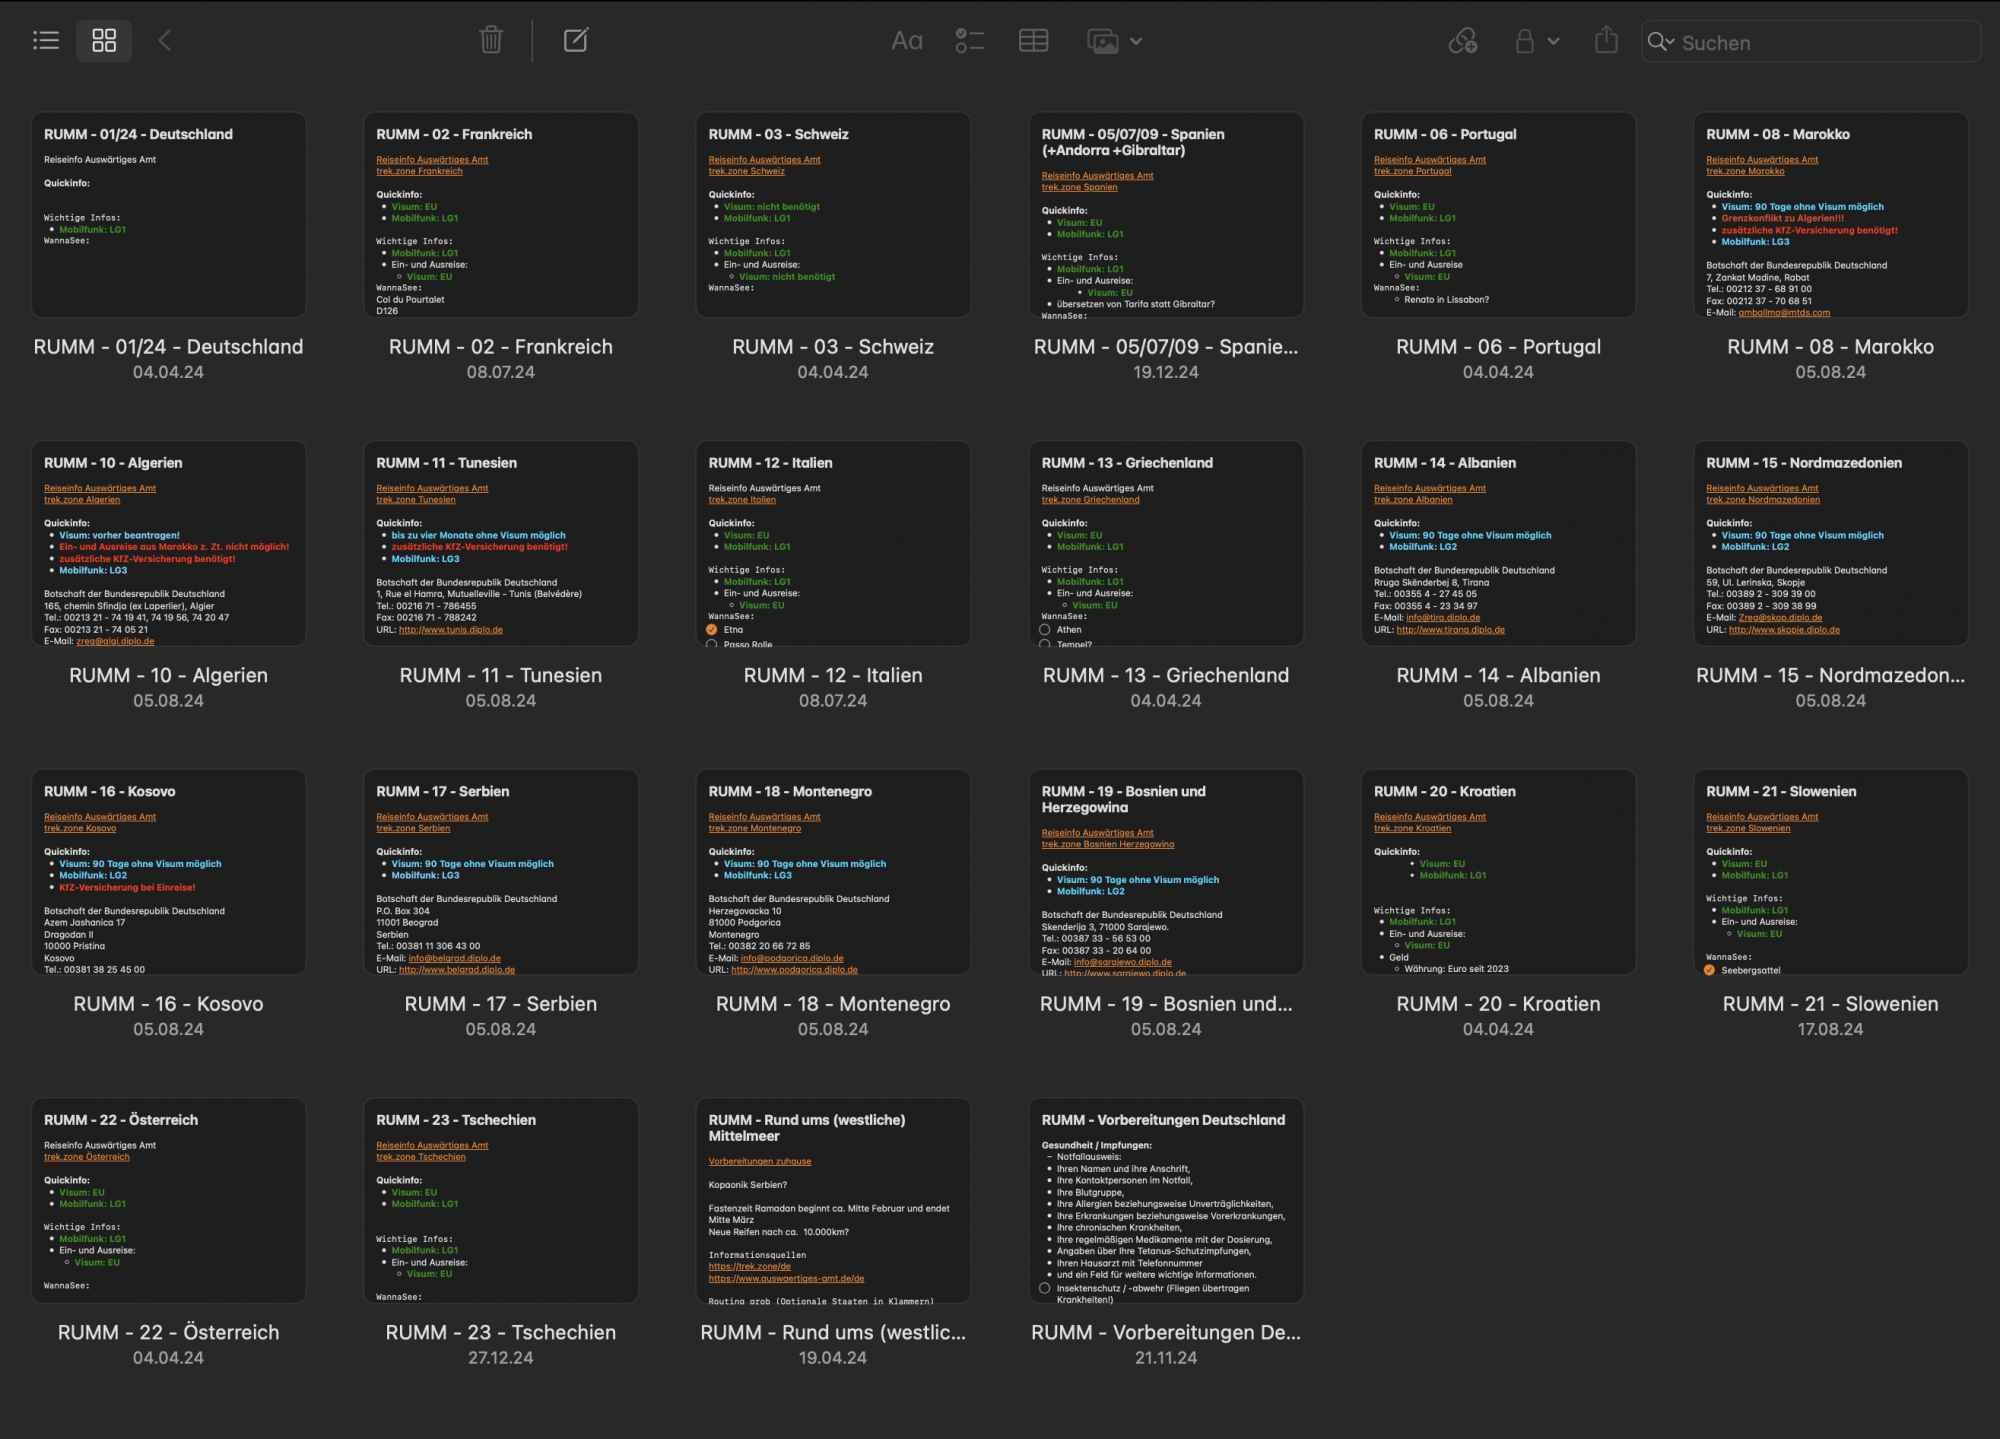Image resolution: width=2000 pixels, height=1439 pixels.
Task: Open collaboration share icon
Action: point(1462,41)
